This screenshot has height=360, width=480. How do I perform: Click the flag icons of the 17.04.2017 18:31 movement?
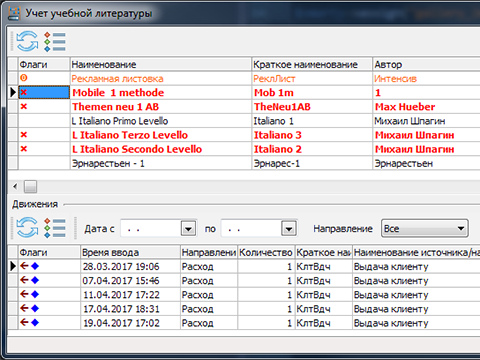(29, 308)
